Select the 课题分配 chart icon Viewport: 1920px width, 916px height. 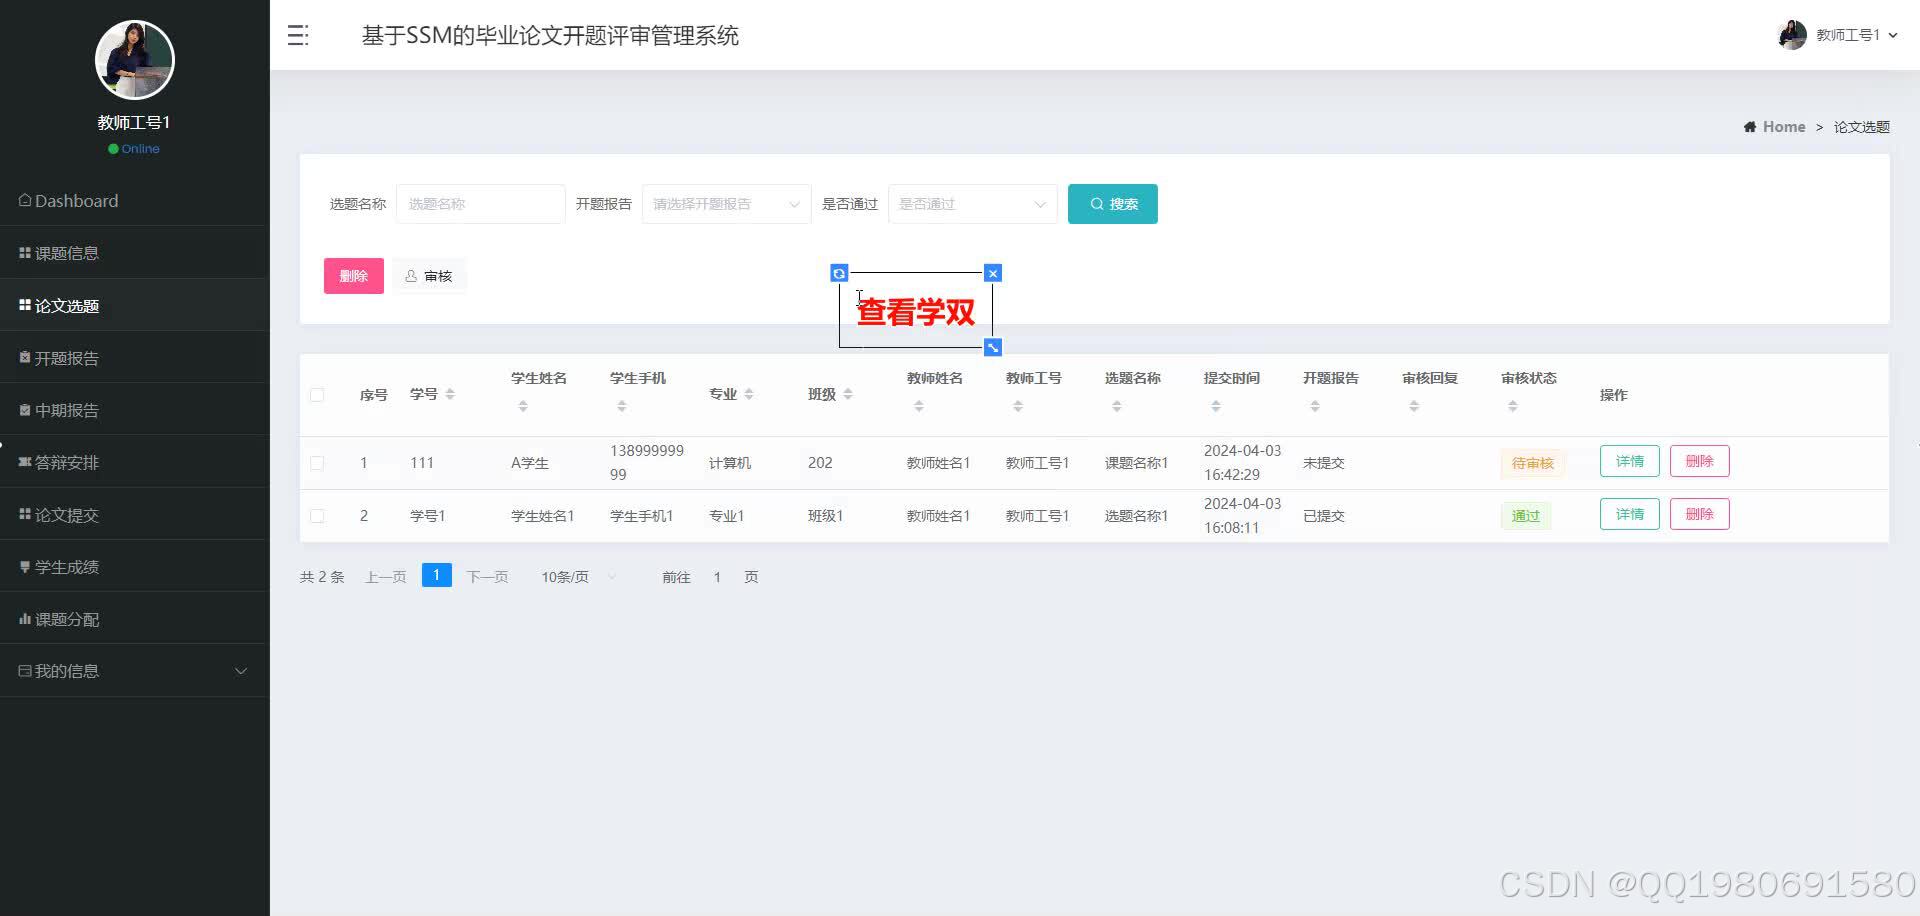pos(24,618)
